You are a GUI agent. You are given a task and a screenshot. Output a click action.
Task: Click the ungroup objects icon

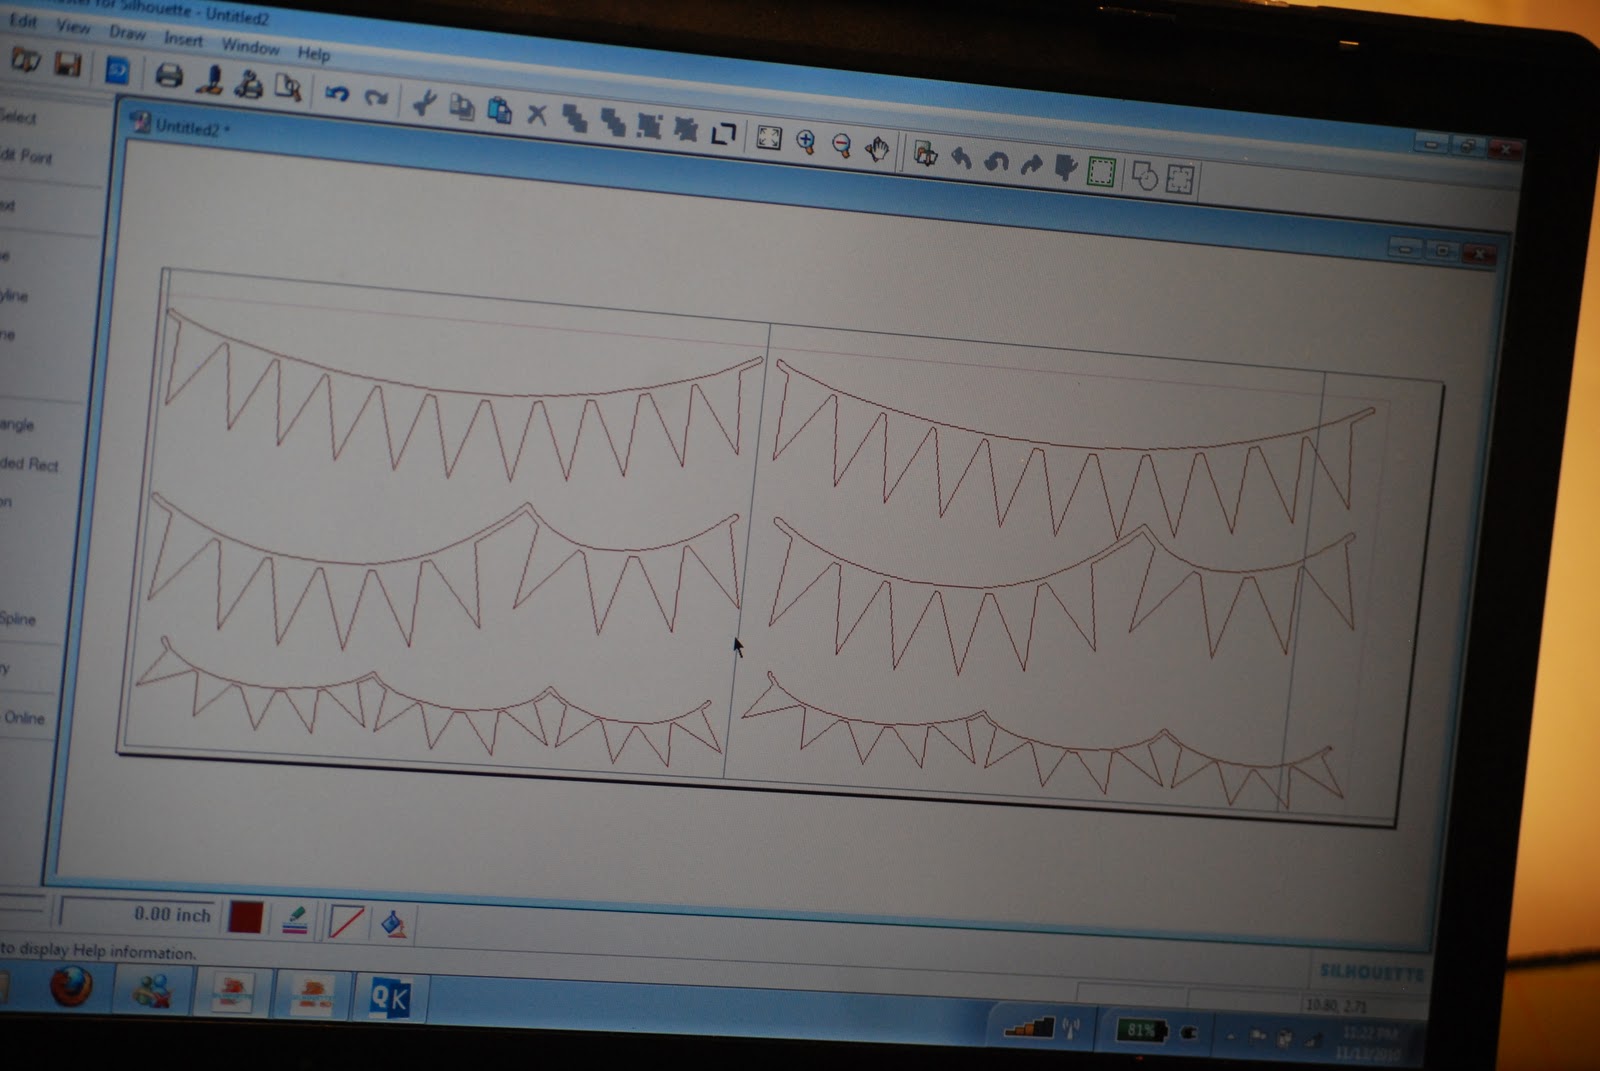pos(686,129)
